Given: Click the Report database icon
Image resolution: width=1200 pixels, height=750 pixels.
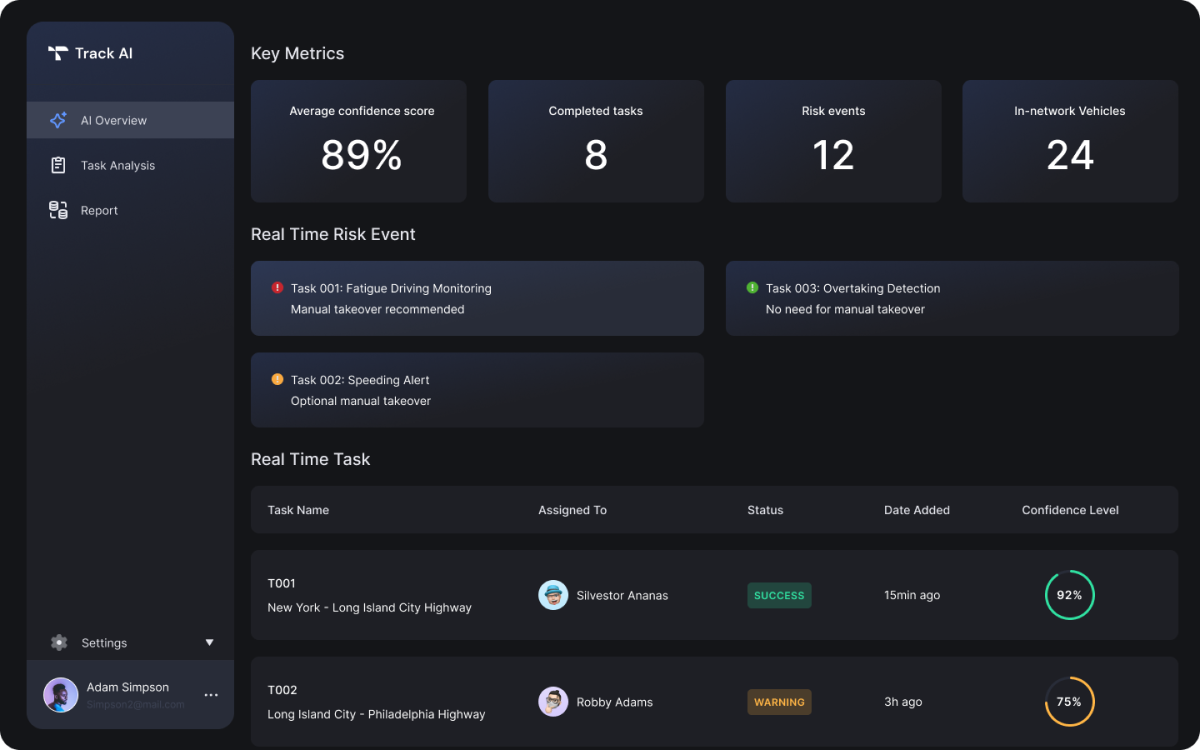Looking at the screenshot, I should coord(58,210).
